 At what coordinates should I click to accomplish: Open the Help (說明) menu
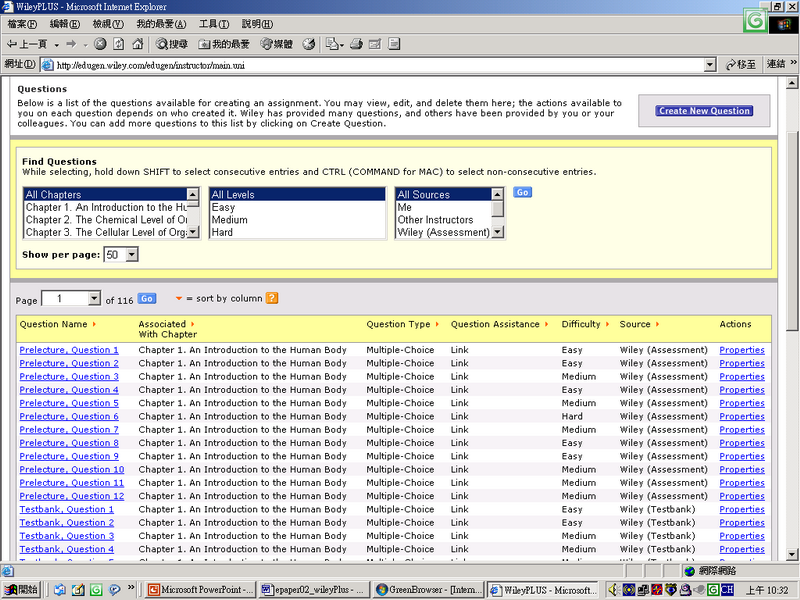coord(257,24)
